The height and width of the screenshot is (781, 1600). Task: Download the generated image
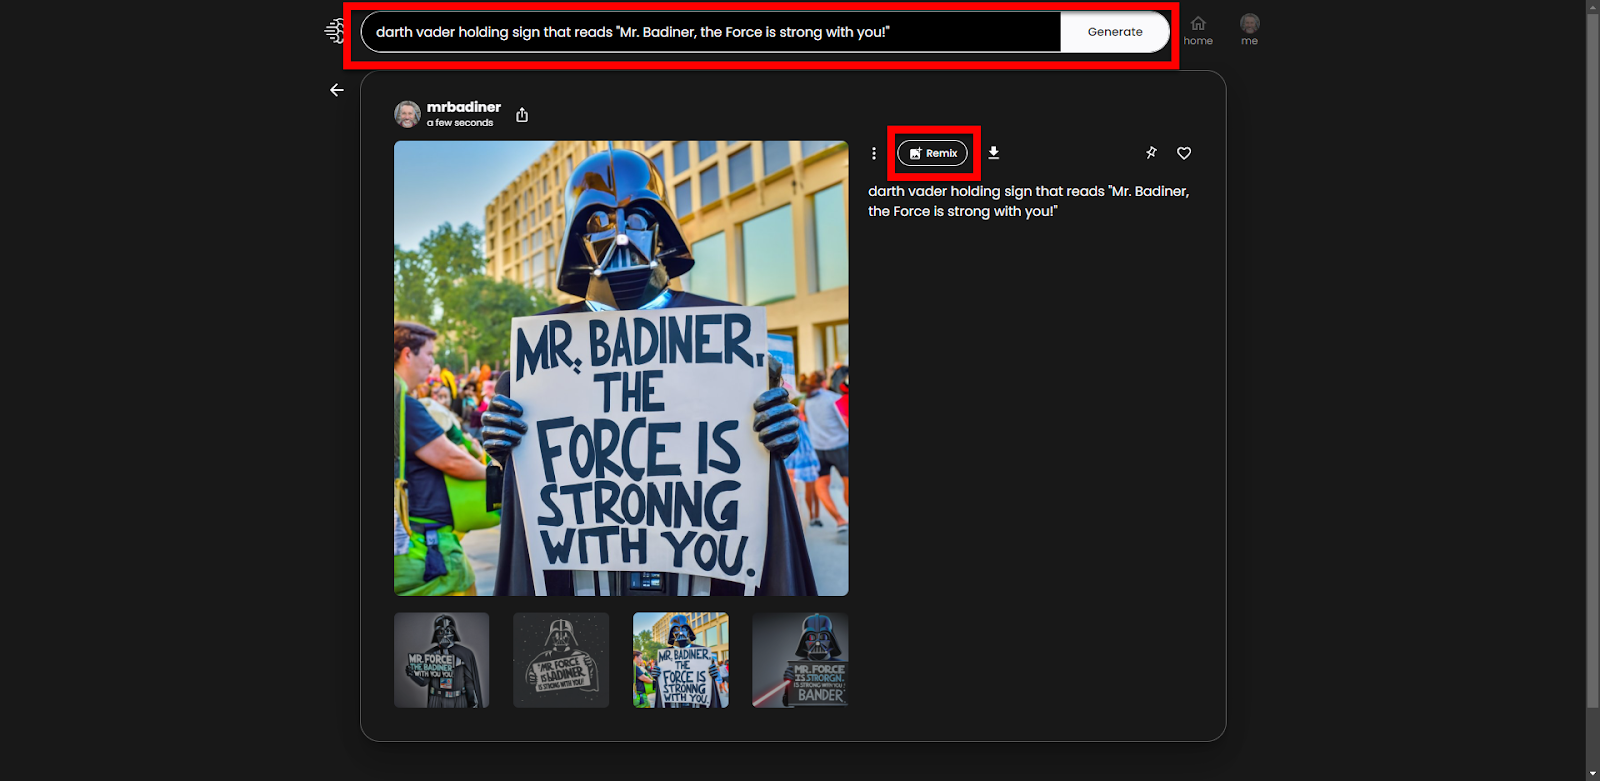click(x=994, y=153)
